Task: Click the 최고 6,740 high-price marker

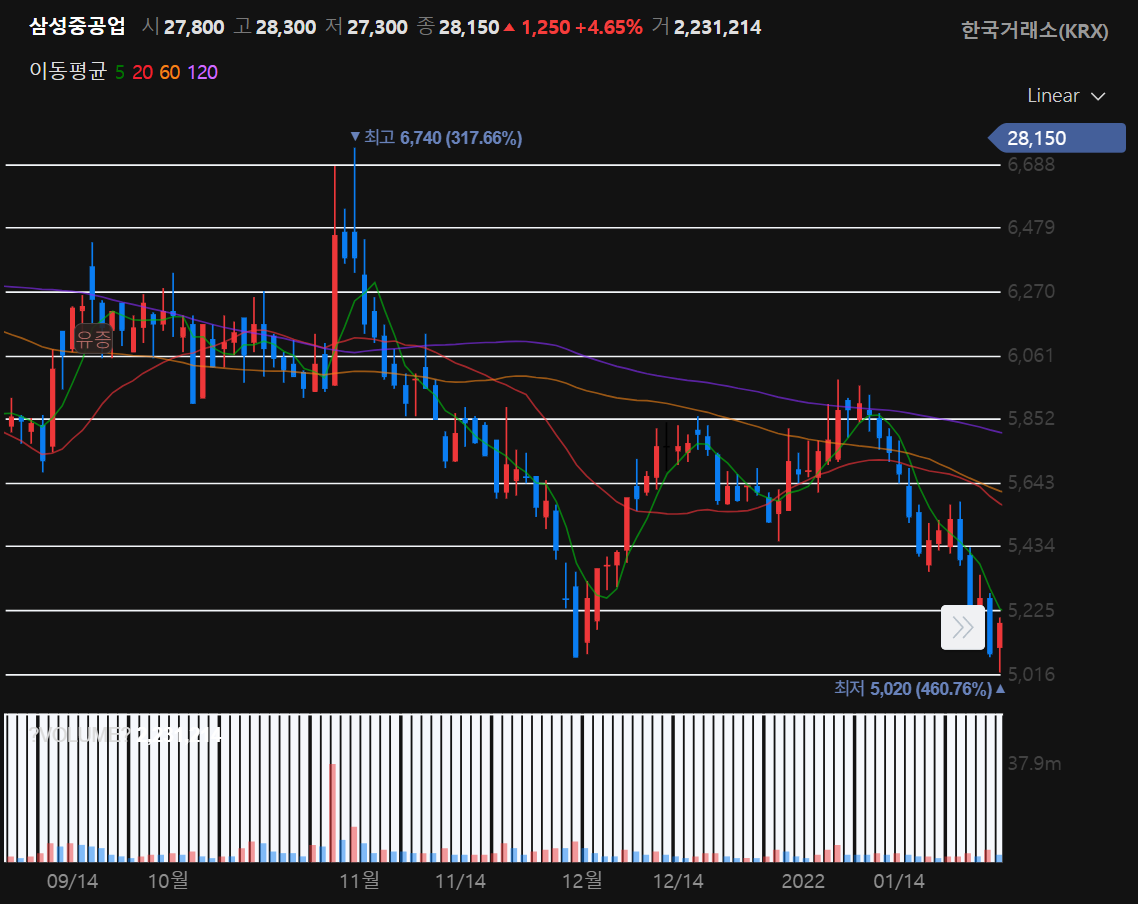Action: [436, 138]
